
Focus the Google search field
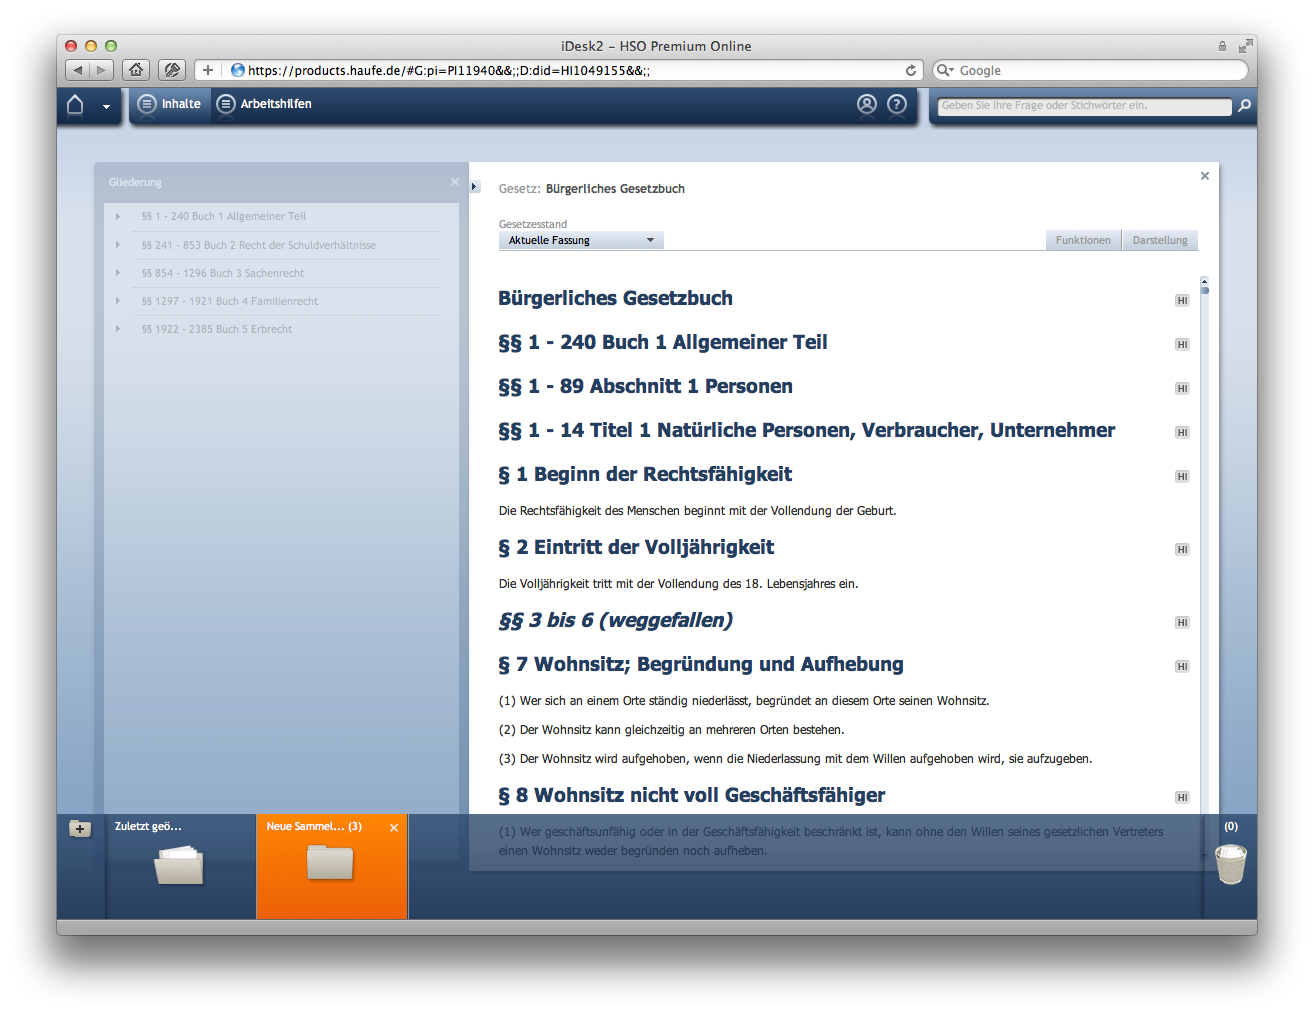tap(1090, 70)
